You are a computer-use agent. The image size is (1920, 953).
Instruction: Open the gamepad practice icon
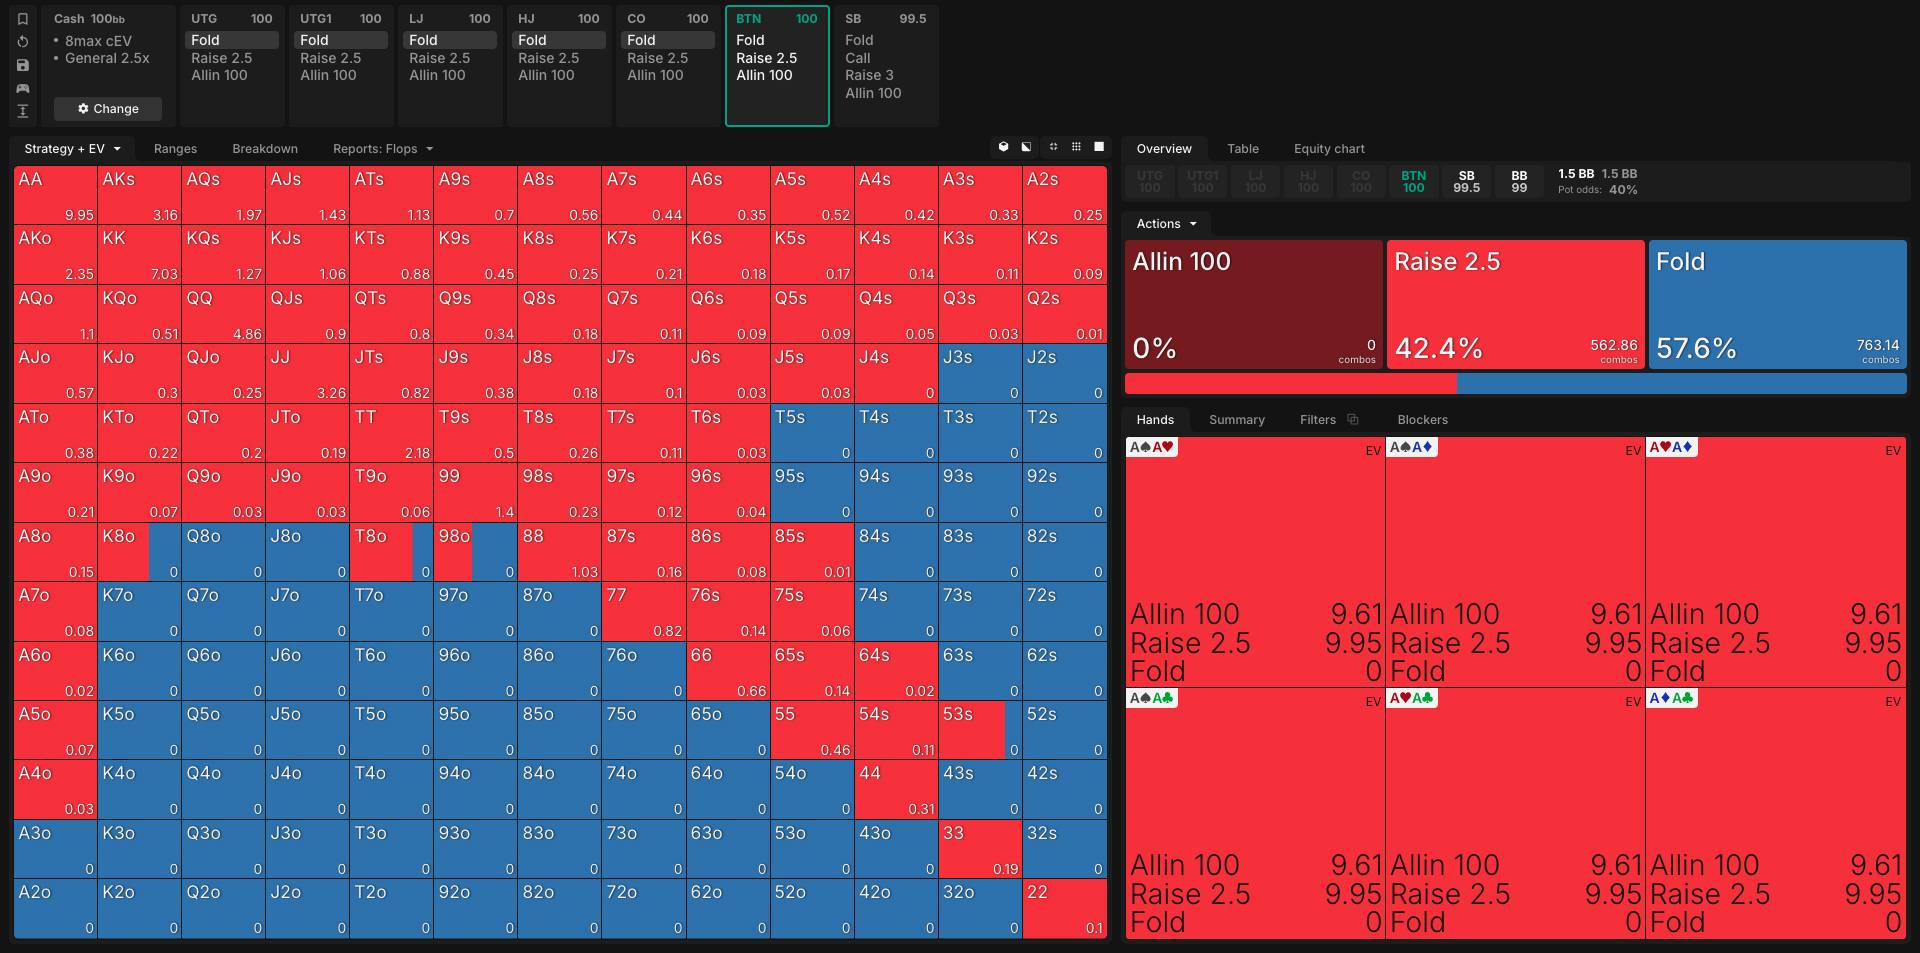click(x=23, y=88)
